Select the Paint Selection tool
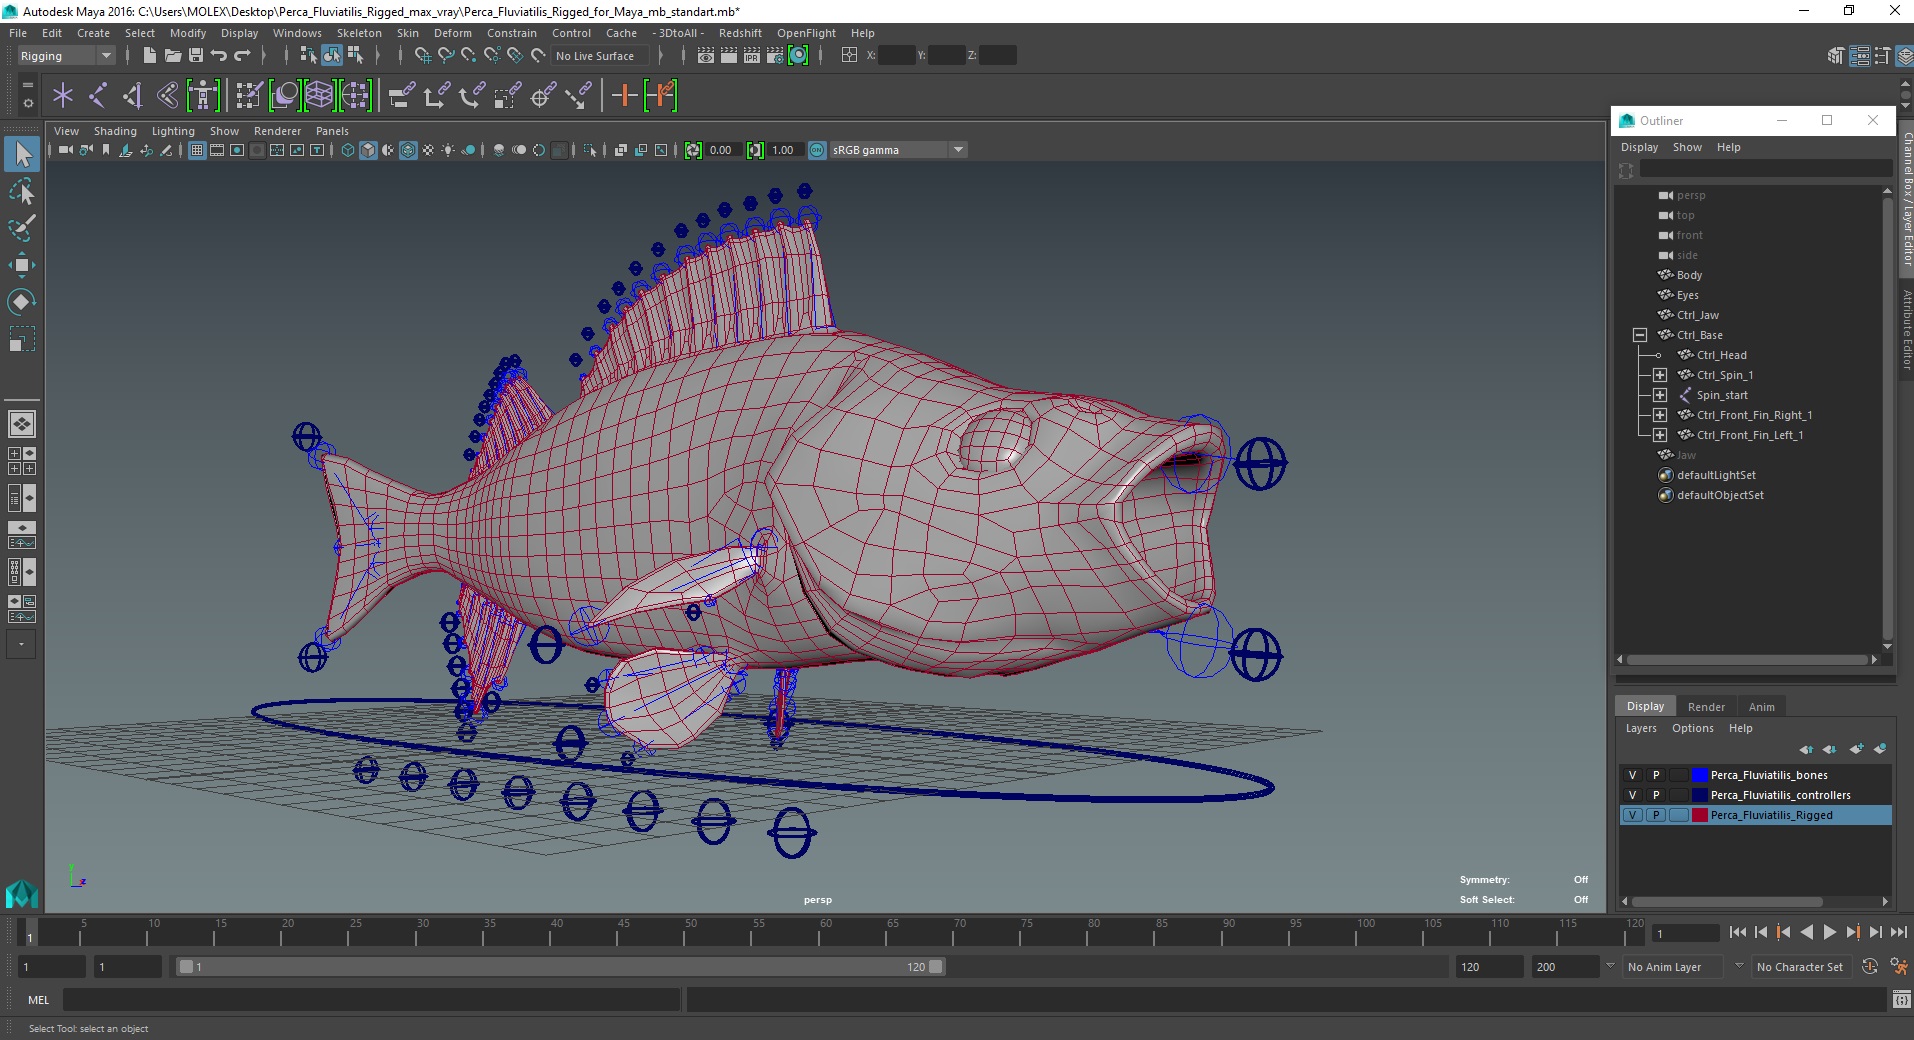Image resolution: width=1914 pixels, height=1040 pixels. 22,227
